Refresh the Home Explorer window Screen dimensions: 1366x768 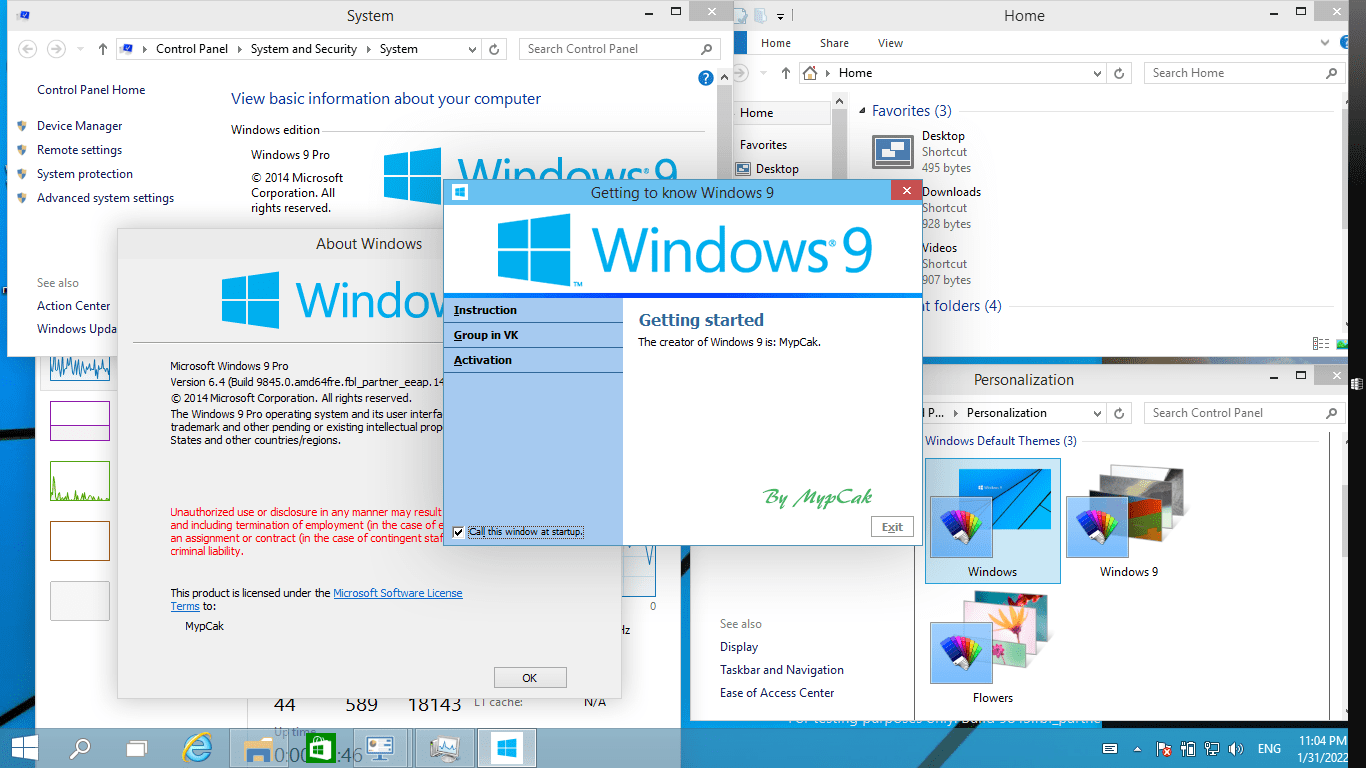coord(1121,73)
